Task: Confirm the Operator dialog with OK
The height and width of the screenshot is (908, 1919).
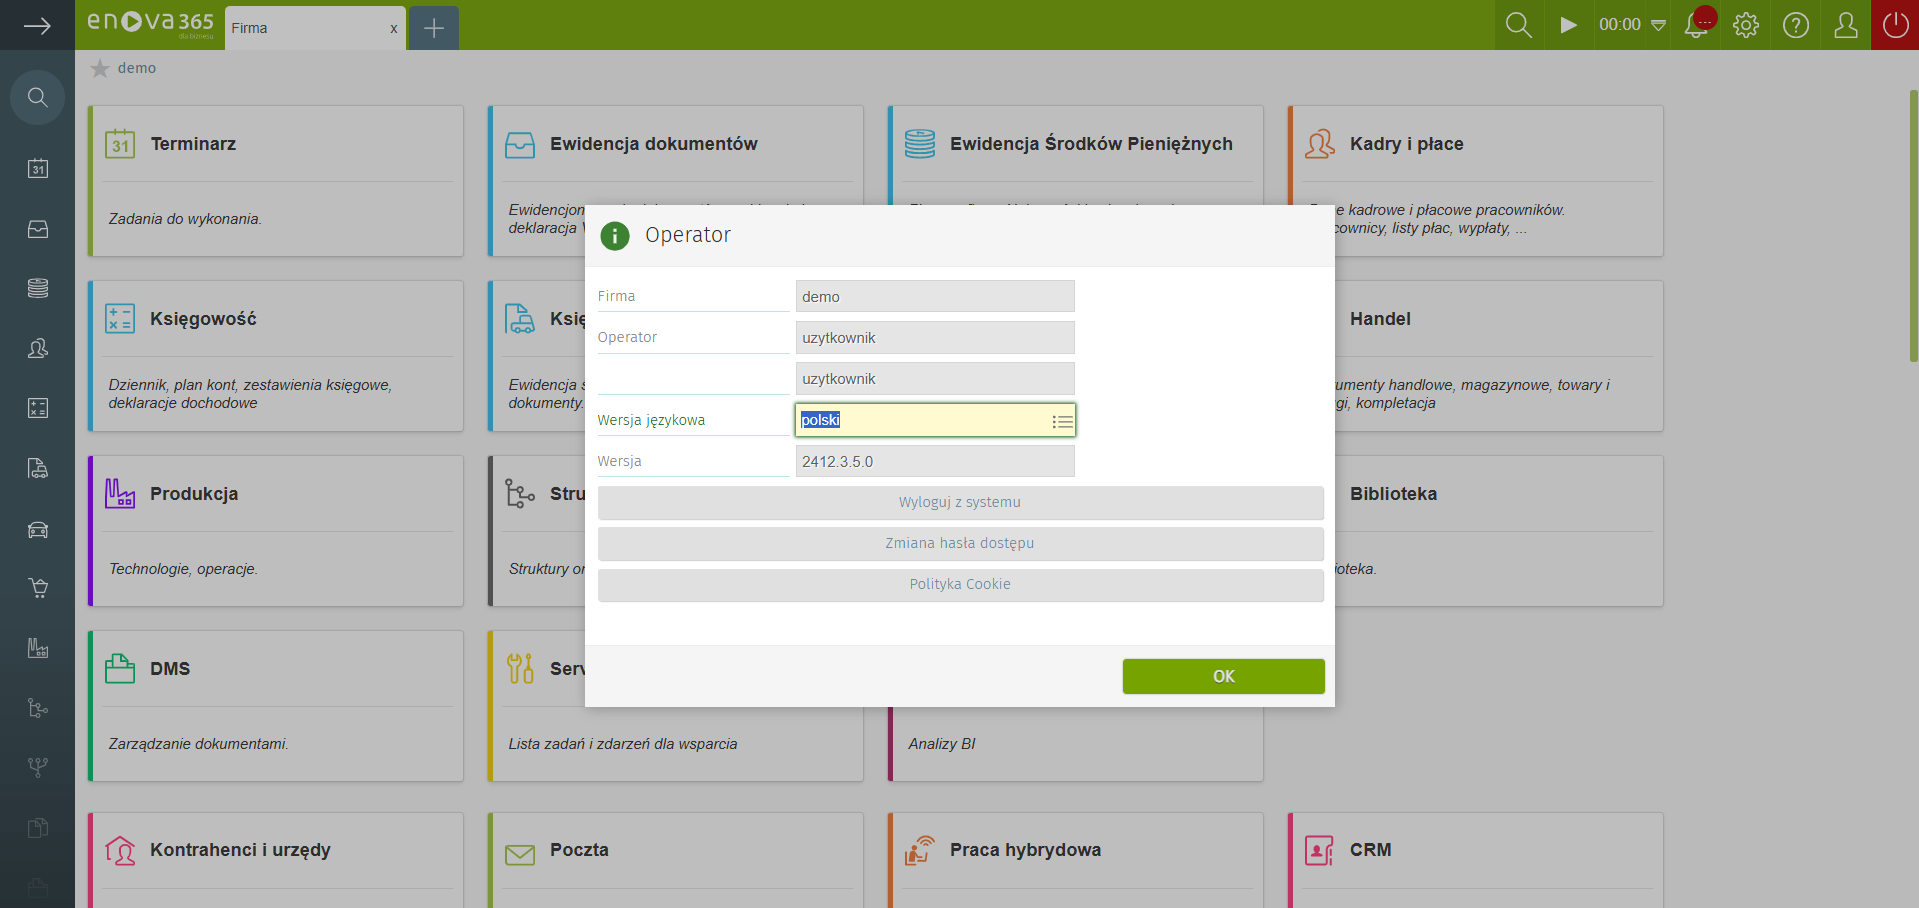Action: (x=1223, y=676)
